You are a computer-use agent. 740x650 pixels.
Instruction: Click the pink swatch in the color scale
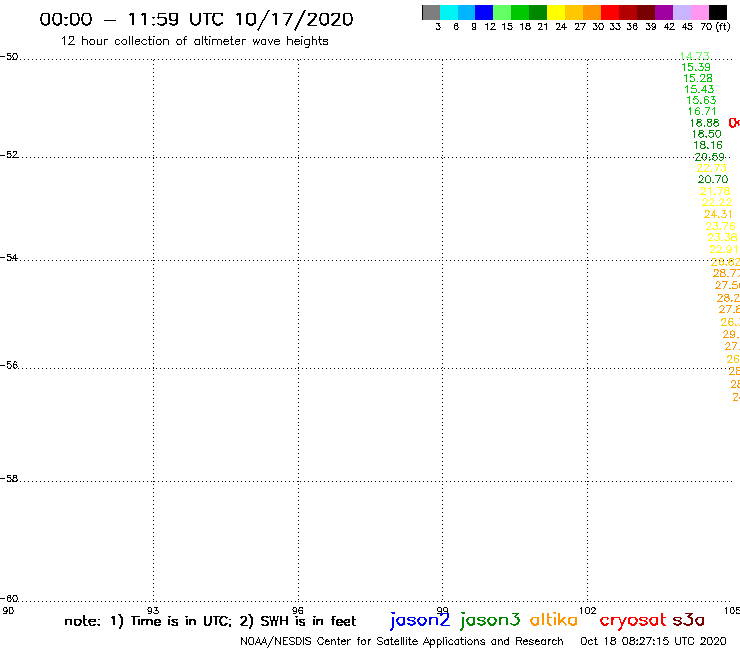pos(699,12)
